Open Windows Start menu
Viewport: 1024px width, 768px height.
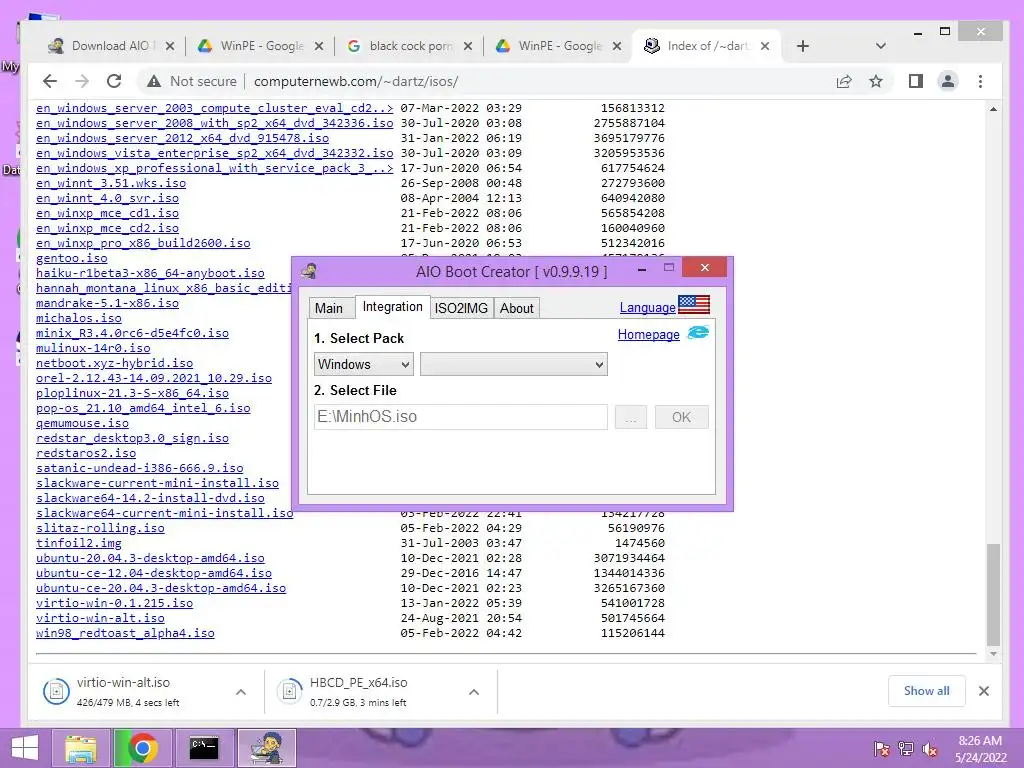coord(25,748)
